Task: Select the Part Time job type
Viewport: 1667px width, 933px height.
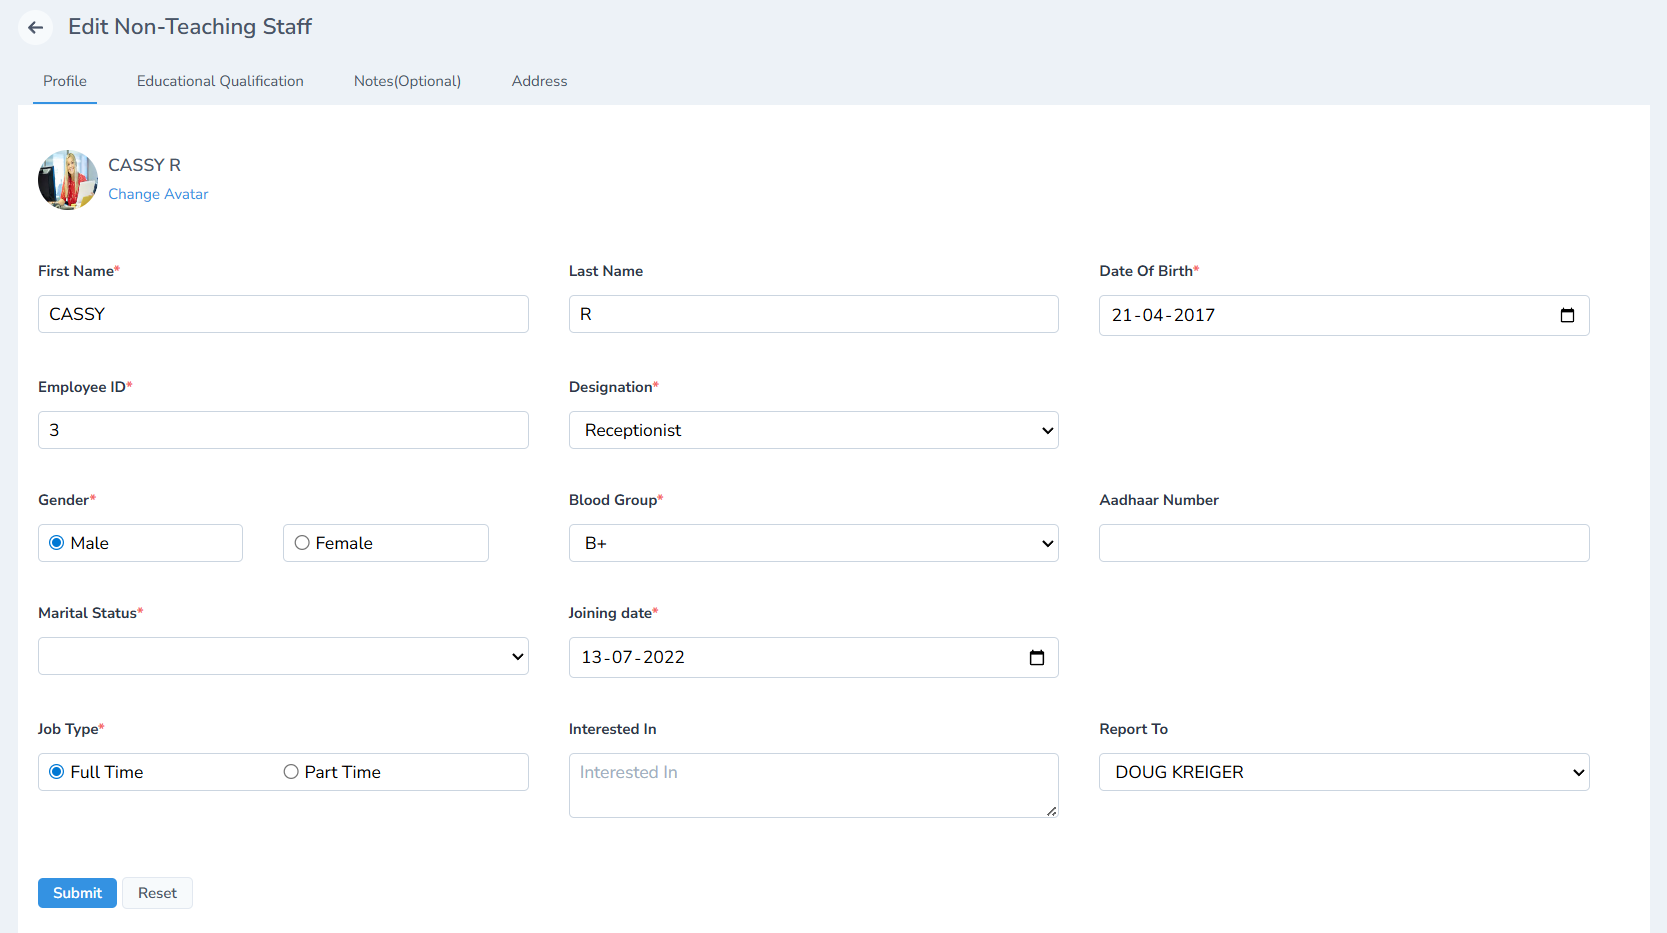Action: coord(291,771)
